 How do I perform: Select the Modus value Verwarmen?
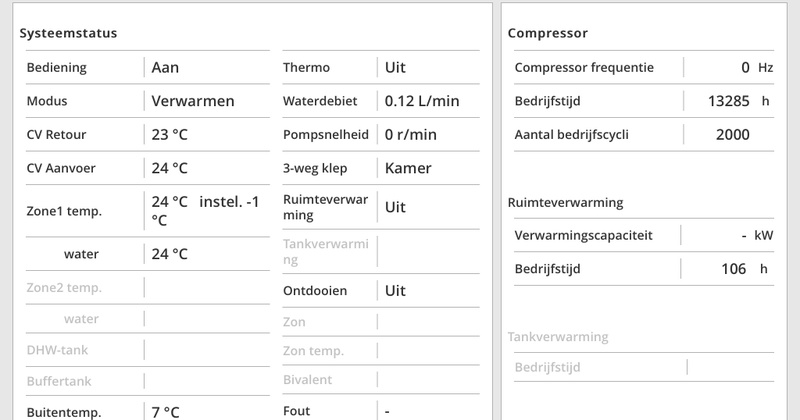pos(192,101)
